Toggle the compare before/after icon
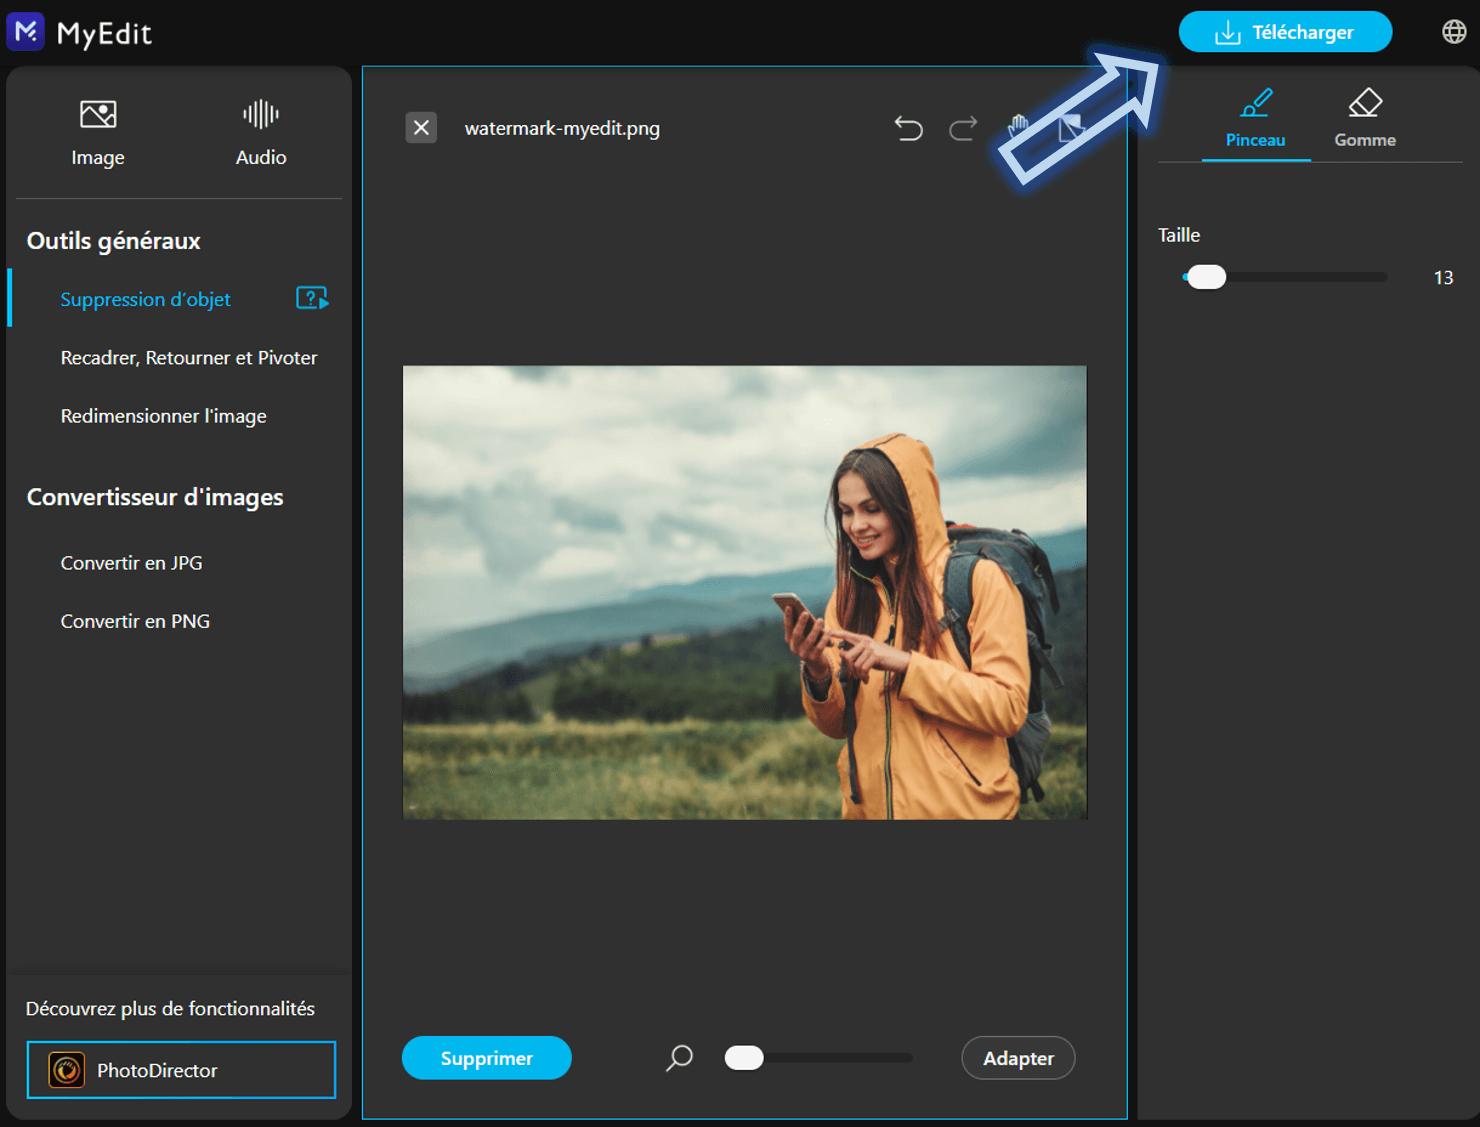This screenshot has height=1127, width=1480. [x=1071, y=128]
